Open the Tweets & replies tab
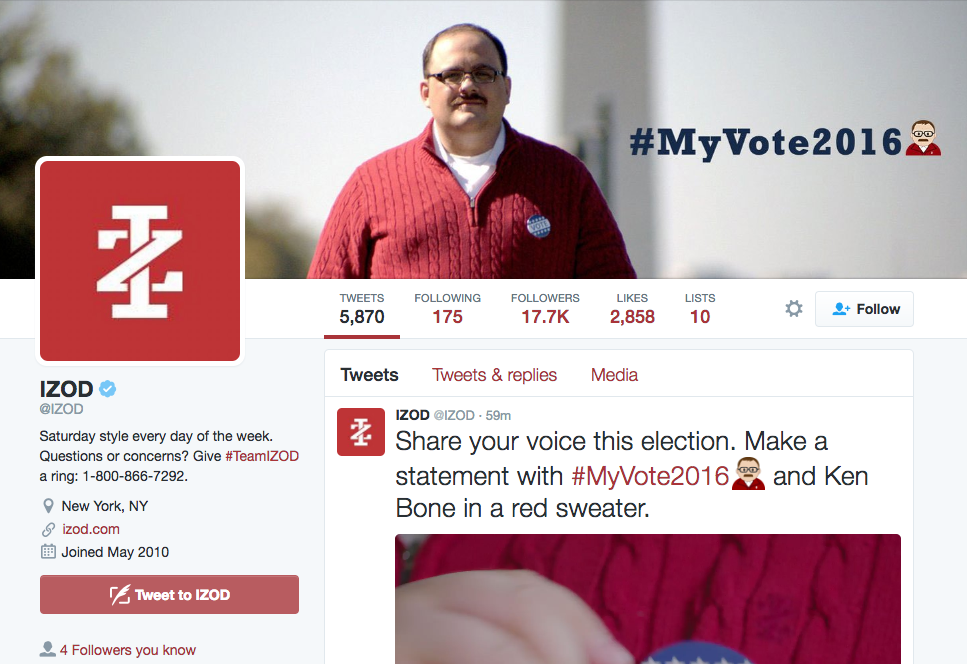The image size is (967, 664). (494, 375)
